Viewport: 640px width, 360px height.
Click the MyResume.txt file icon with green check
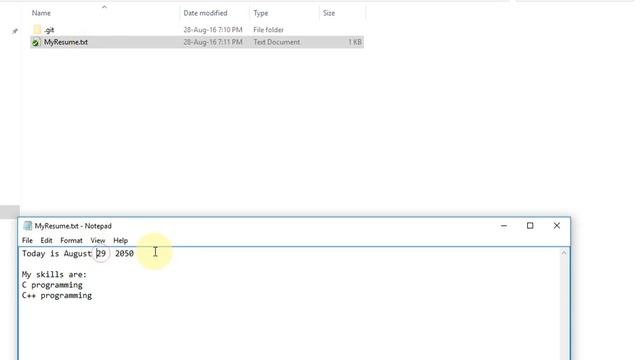(x=36, y=42)
